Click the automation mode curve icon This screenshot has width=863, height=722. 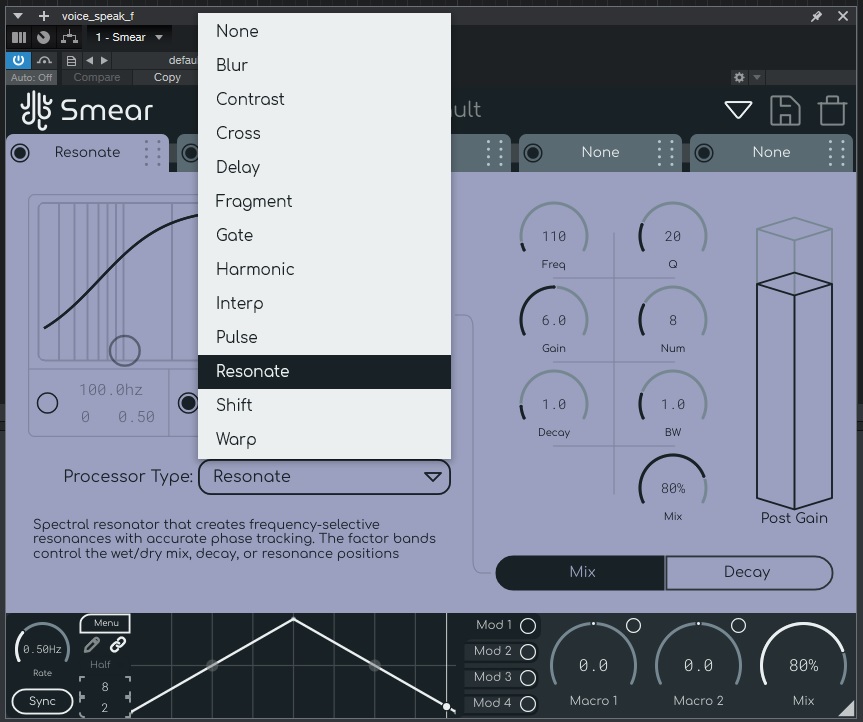click(45, 60)
